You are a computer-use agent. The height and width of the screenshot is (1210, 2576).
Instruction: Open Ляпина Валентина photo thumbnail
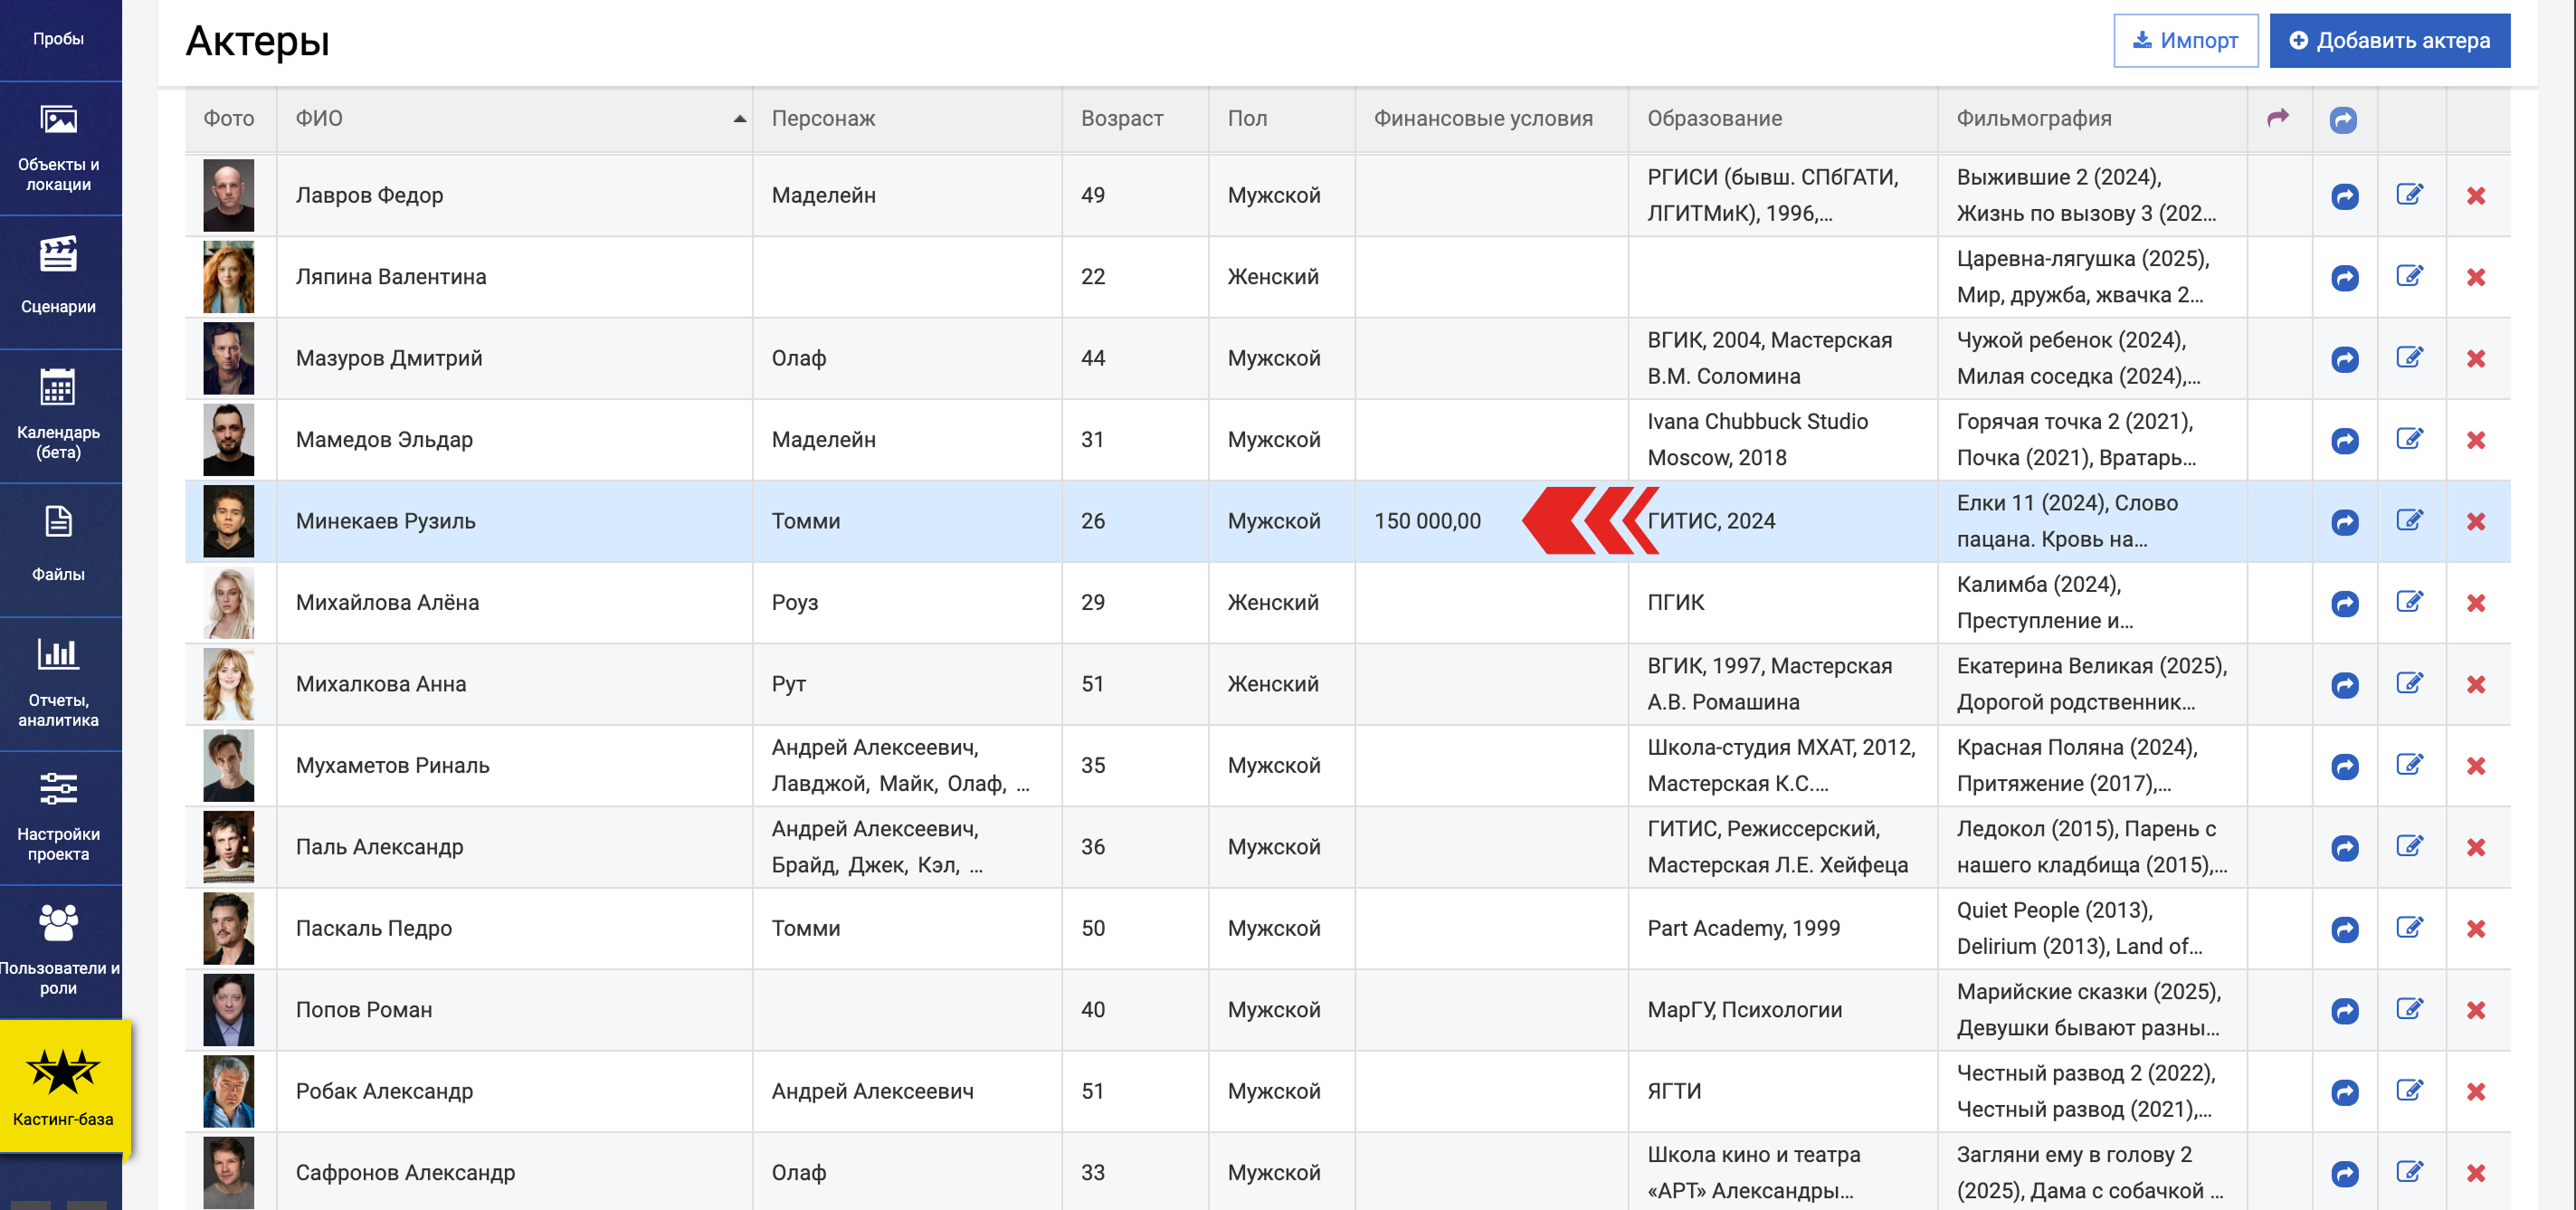229,277
